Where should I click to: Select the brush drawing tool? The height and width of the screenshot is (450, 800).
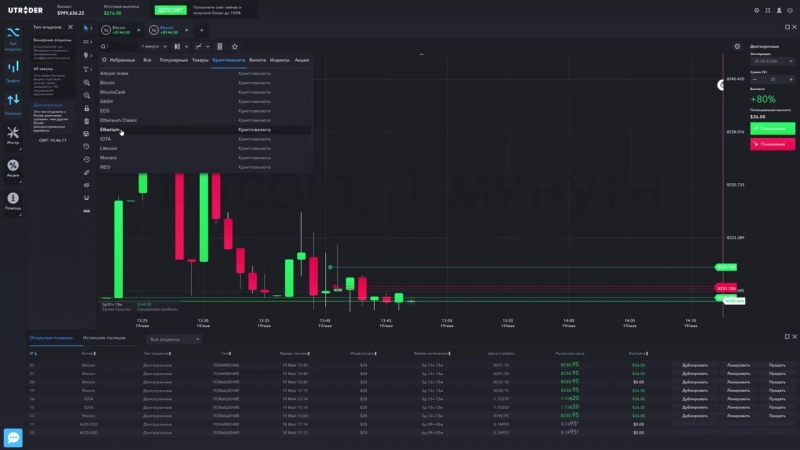coord(86,55)
